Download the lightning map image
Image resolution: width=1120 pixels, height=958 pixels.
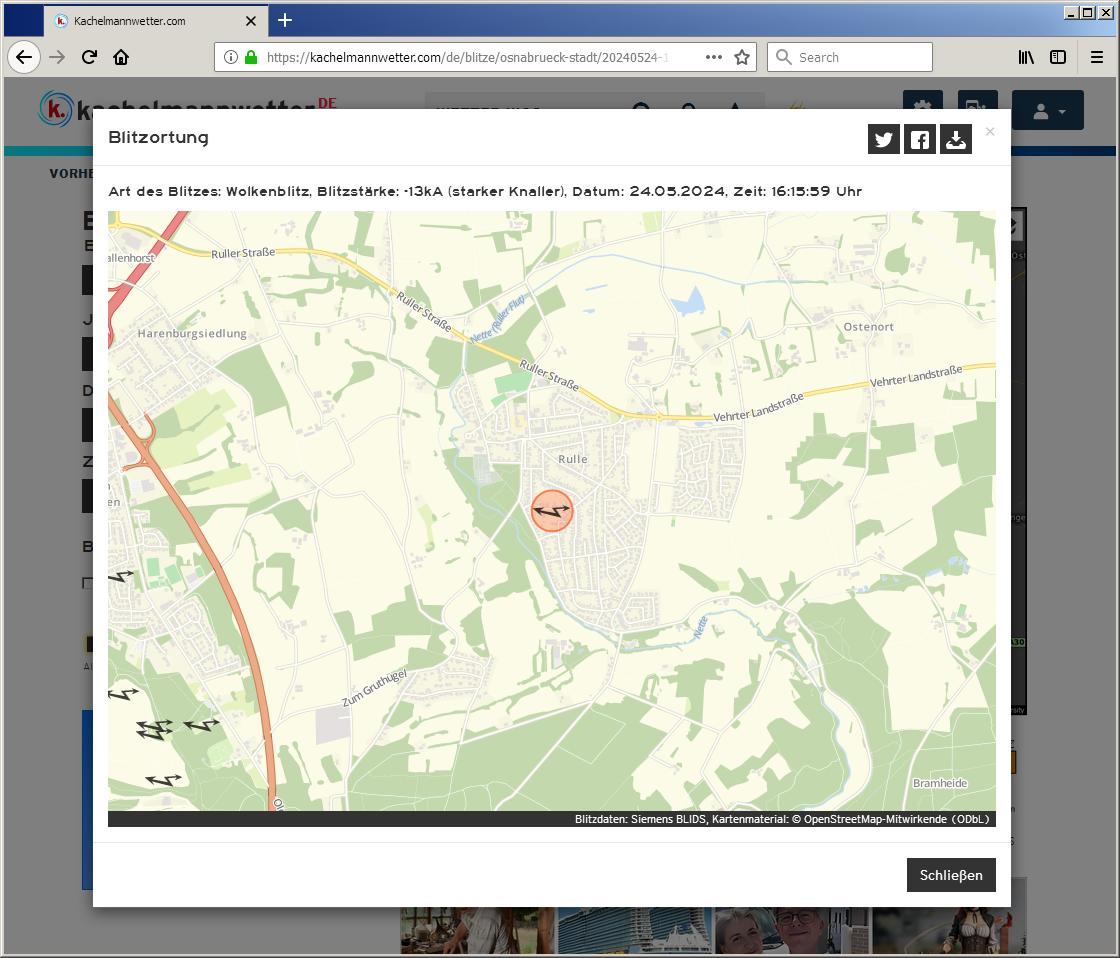[x=956, y=139]
